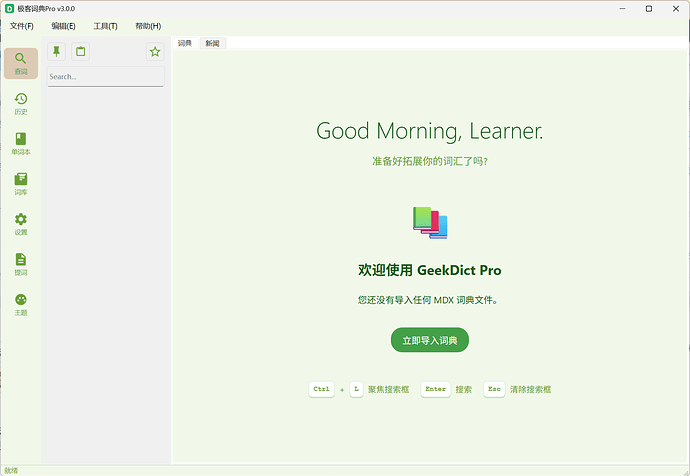
Task: Click the Esc key hint
Action: click(494, 389)
